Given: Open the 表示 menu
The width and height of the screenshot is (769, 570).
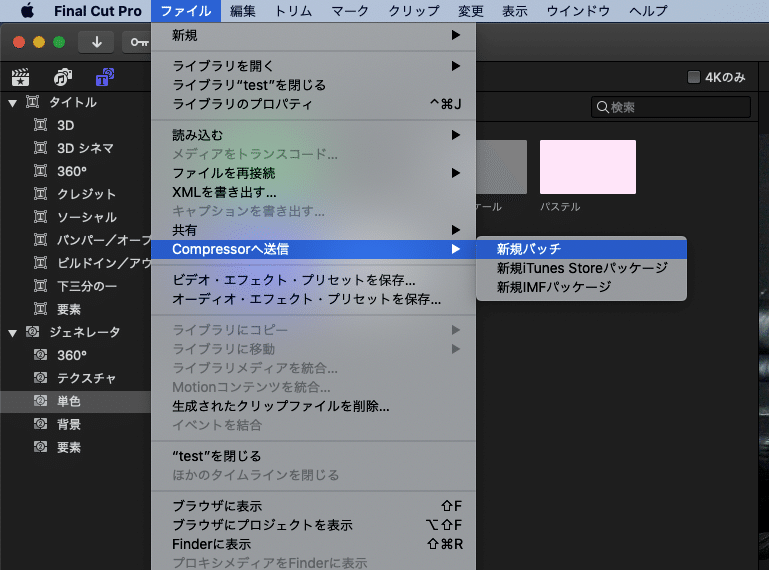Looking at the screenshot, I should [x=515, y=11].
